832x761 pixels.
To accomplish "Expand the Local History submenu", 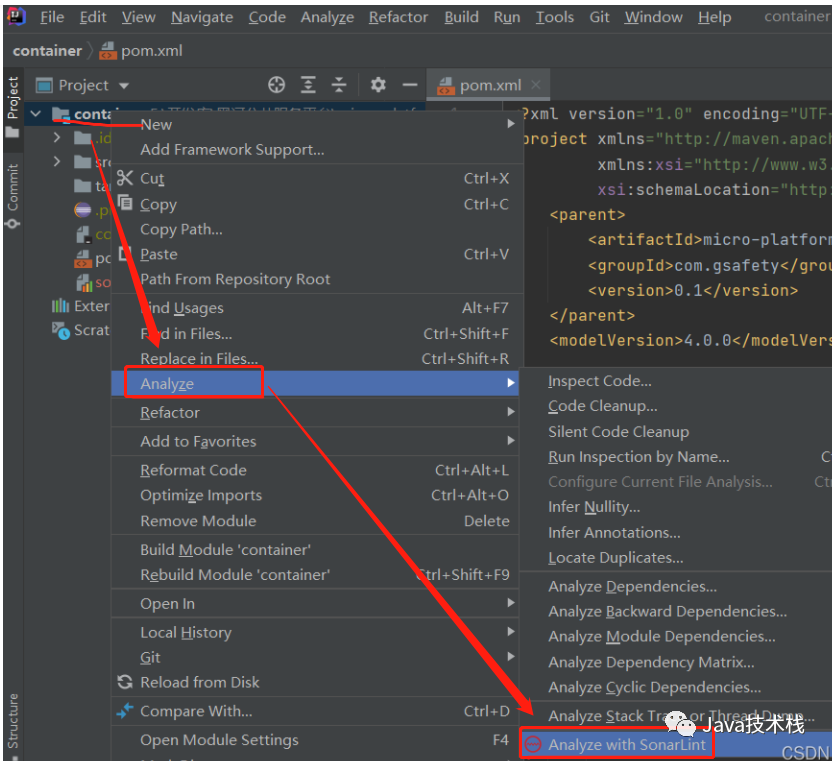I will 314,632.
